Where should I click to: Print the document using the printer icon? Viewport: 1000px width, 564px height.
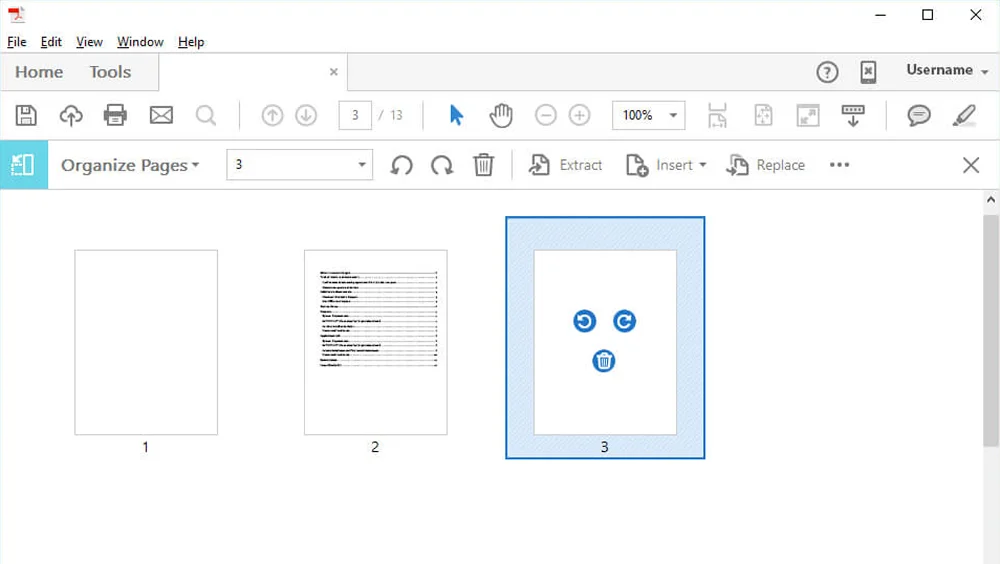[x=116, y=115]
